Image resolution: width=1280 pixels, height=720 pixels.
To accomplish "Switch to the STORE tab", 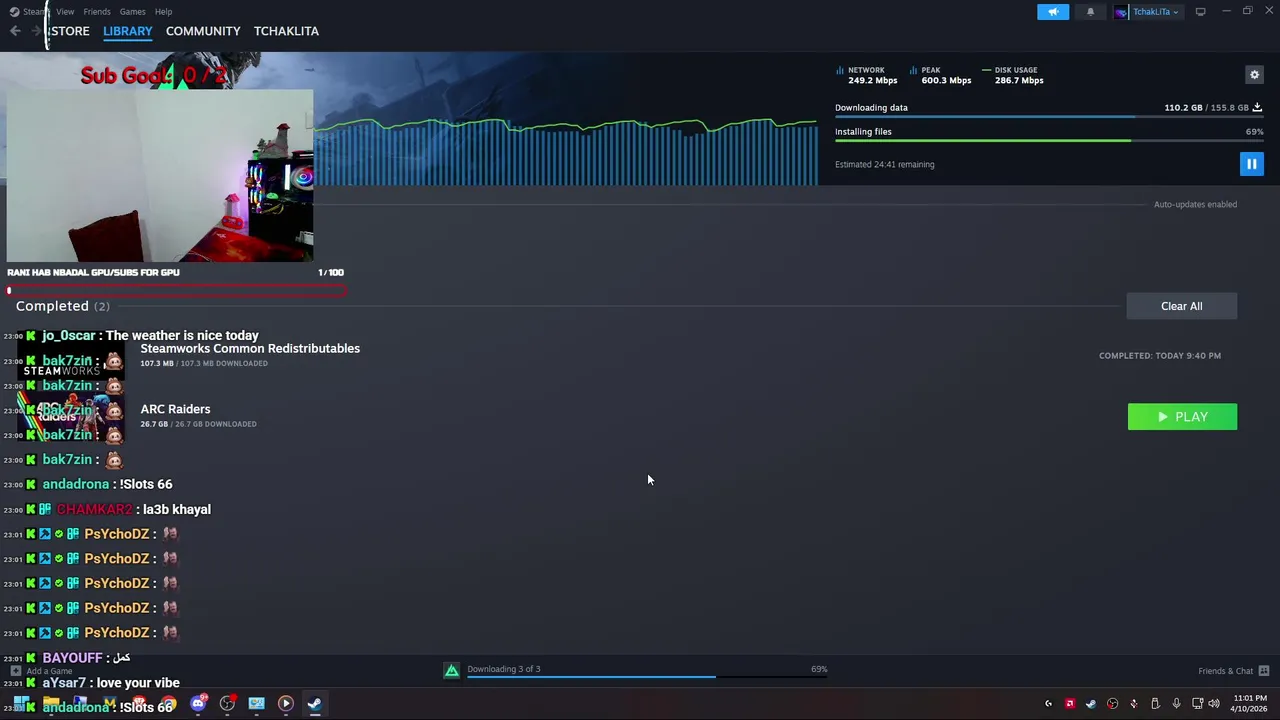I will [x=69, y=31].
